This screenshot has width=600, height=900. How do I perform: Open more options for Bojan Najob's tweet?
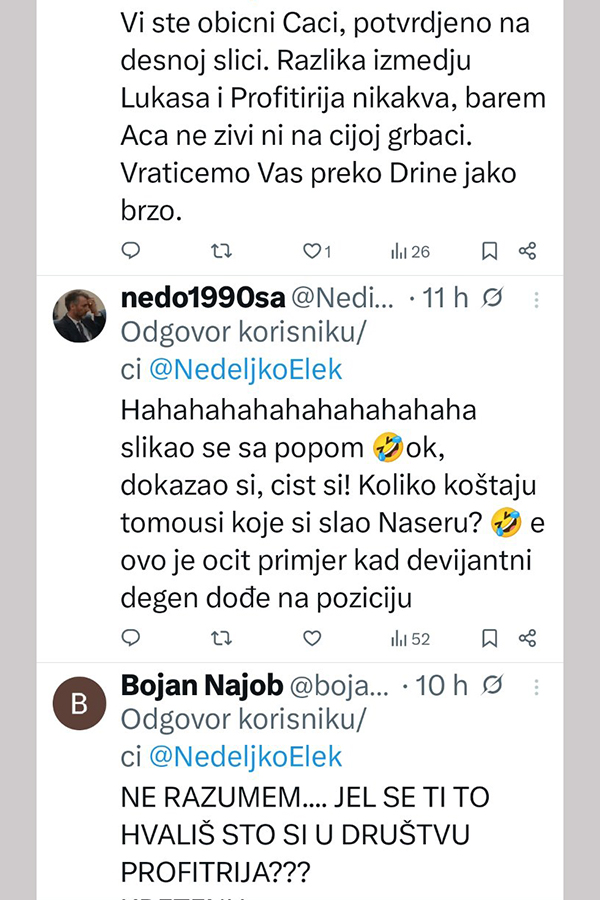click(537, 685)
